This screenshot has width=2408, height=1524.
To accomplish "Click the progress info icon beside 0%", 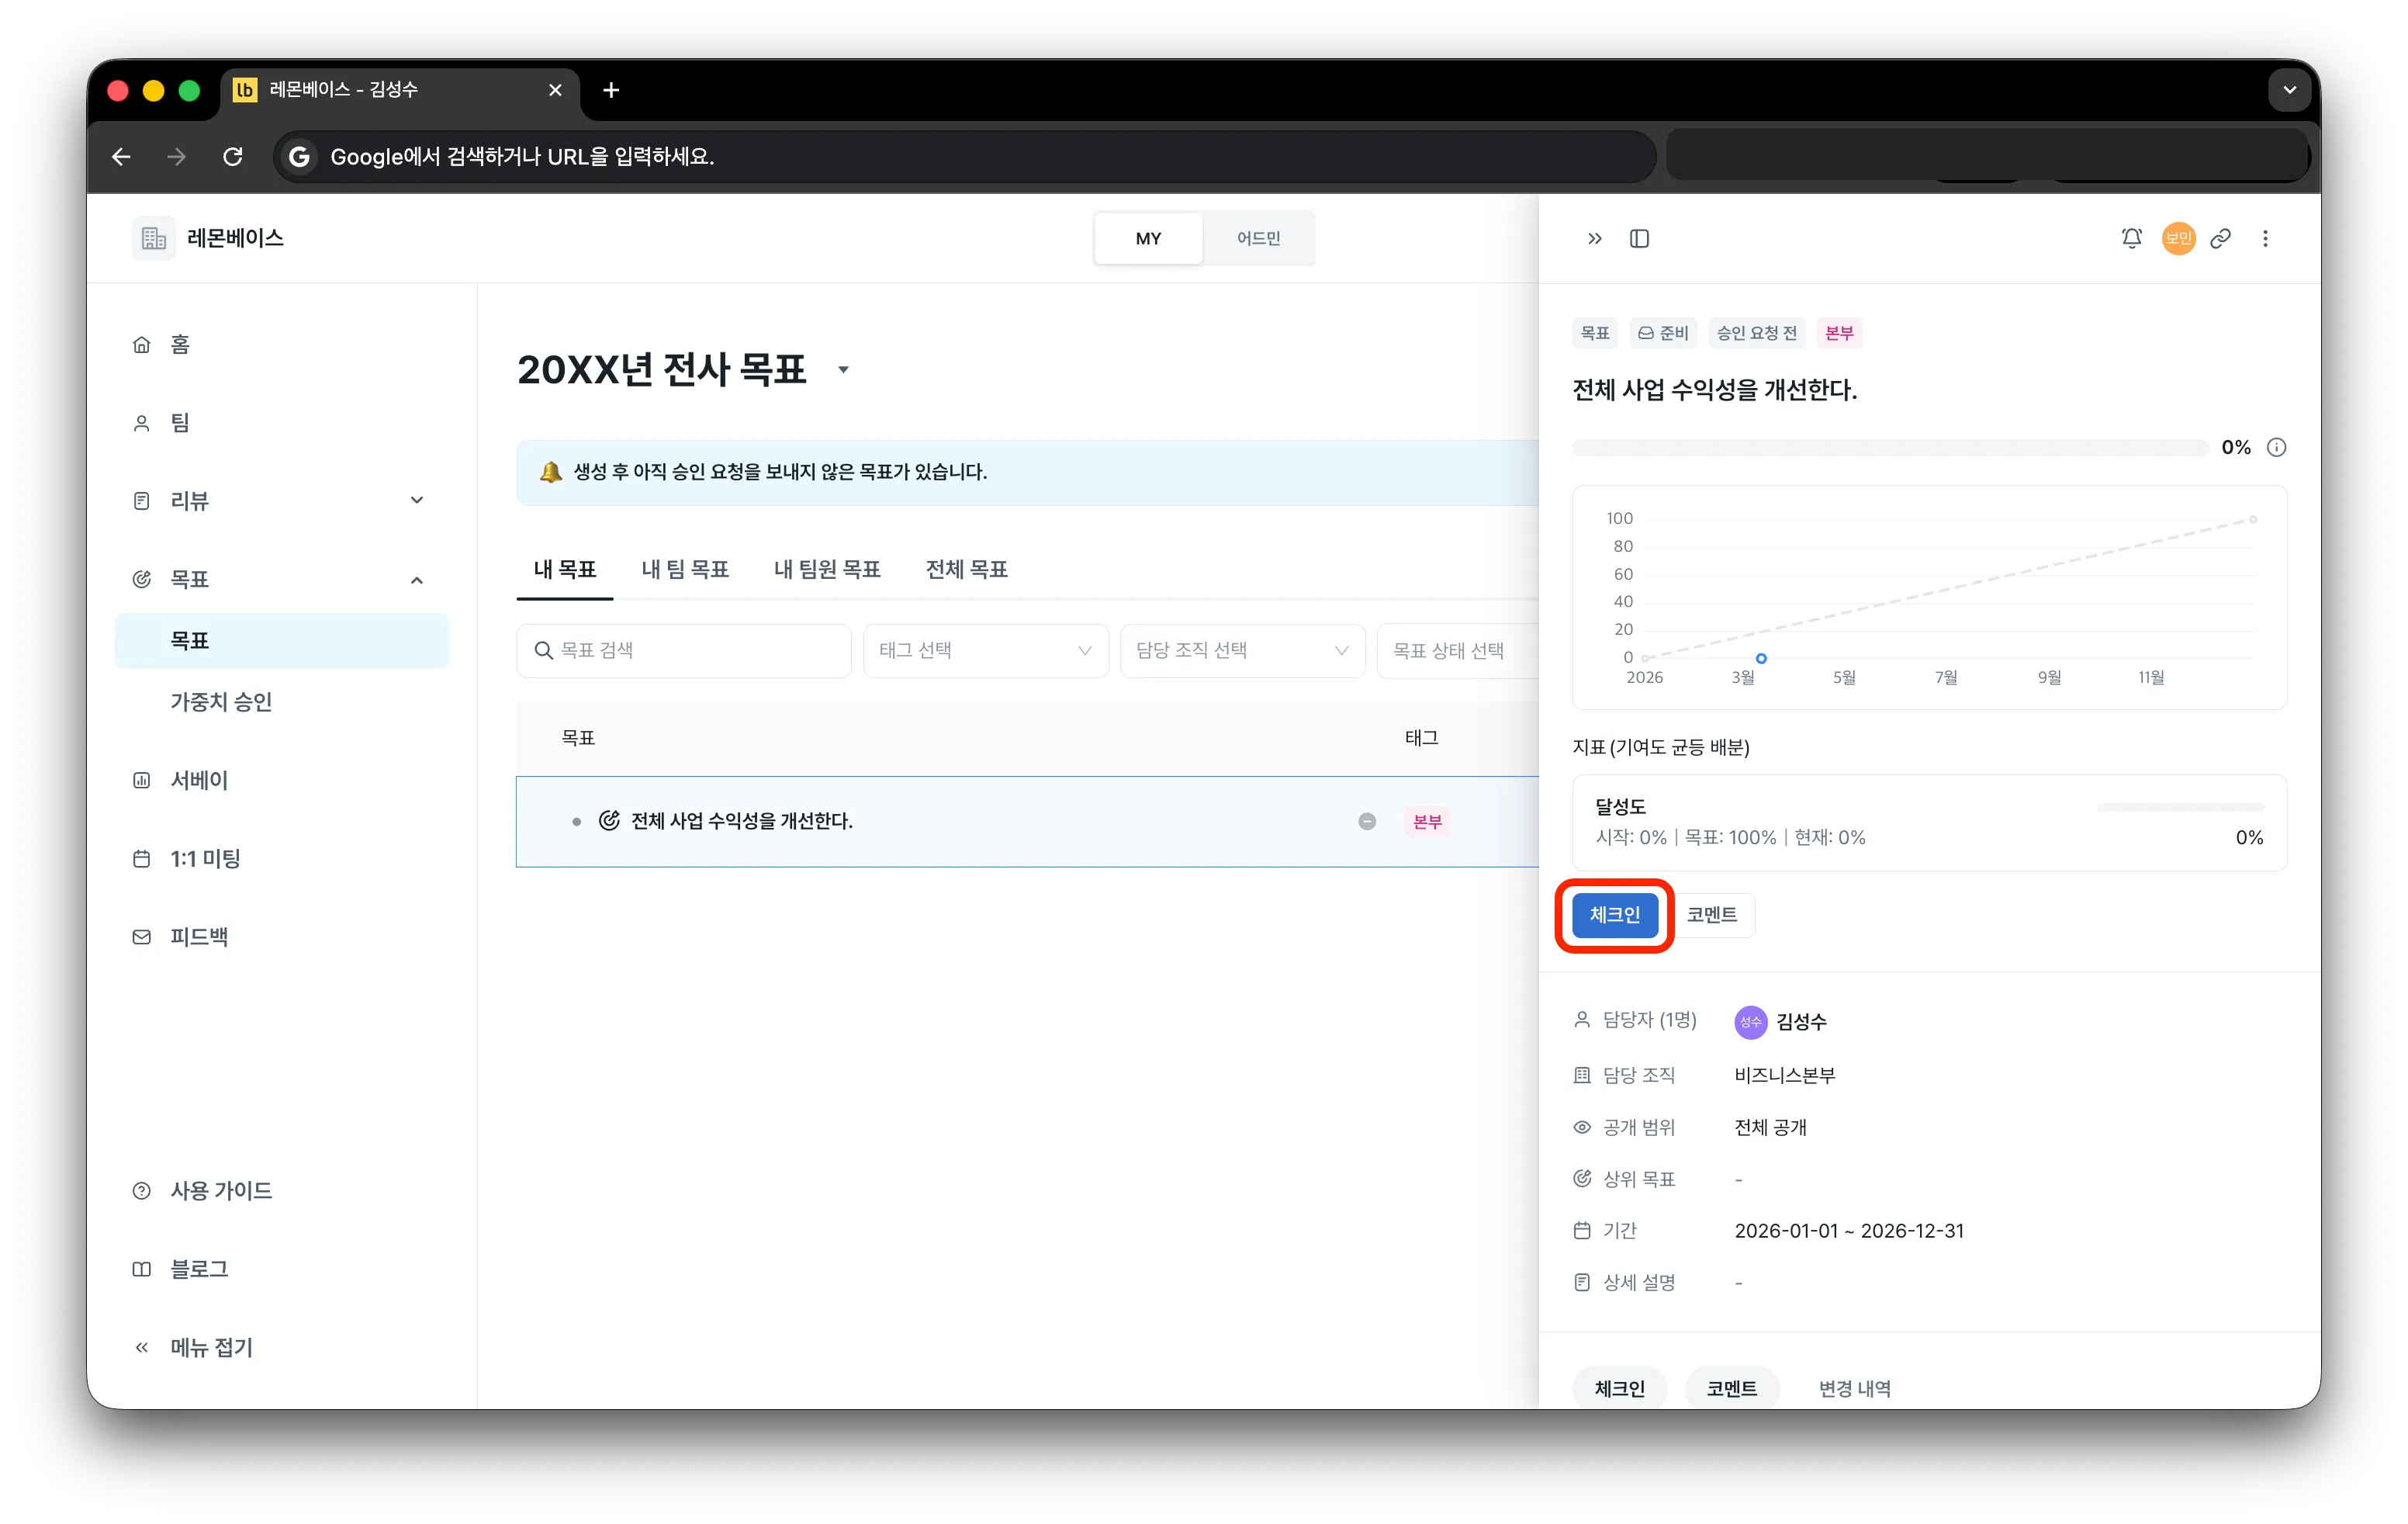I will [x=2276, y=447].
